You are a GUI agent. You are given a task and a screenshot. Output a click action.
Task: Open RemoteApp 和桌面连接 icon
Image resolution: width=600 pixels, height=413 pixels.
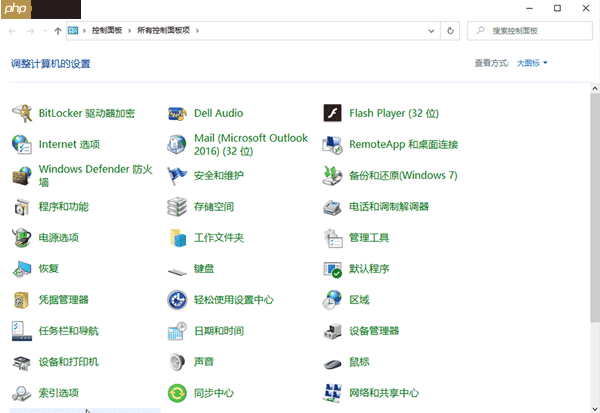click(x=333, y=144)
